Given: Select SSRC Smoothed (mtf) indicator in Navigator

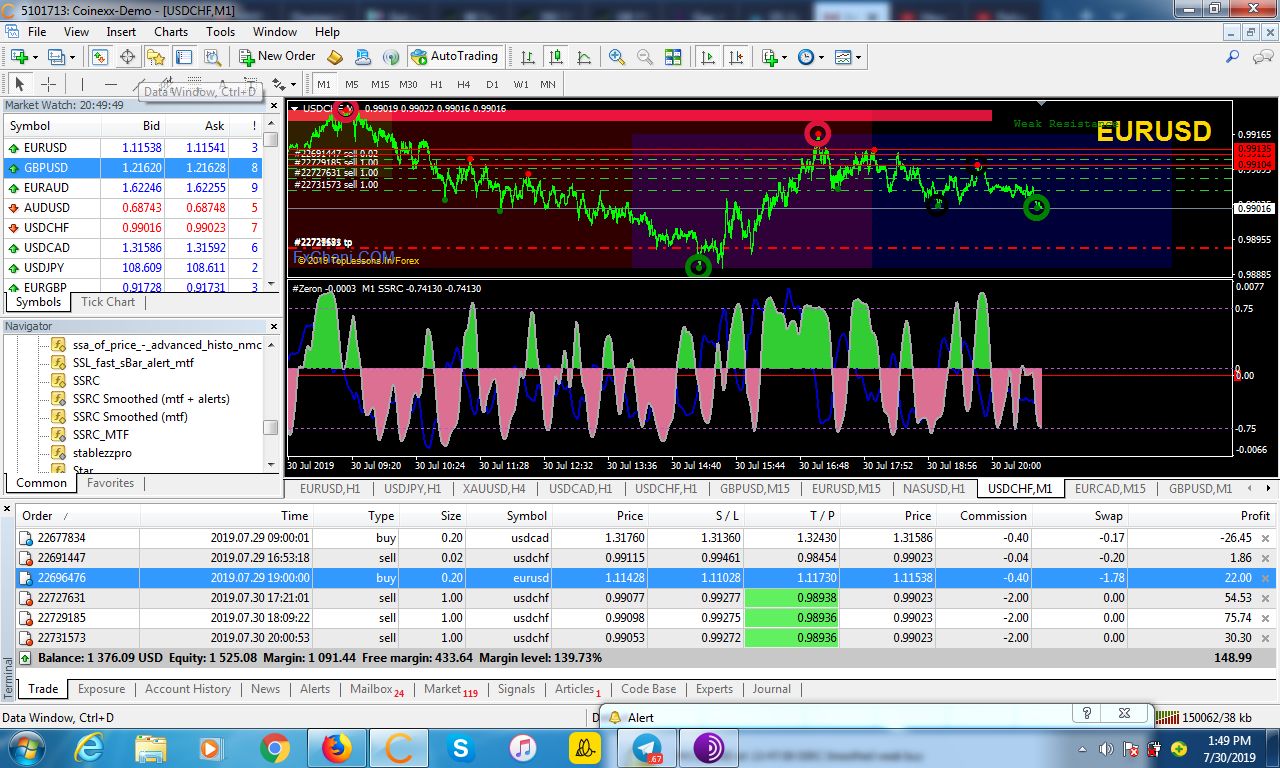Looking at the screenshot, I should (130, 417).
